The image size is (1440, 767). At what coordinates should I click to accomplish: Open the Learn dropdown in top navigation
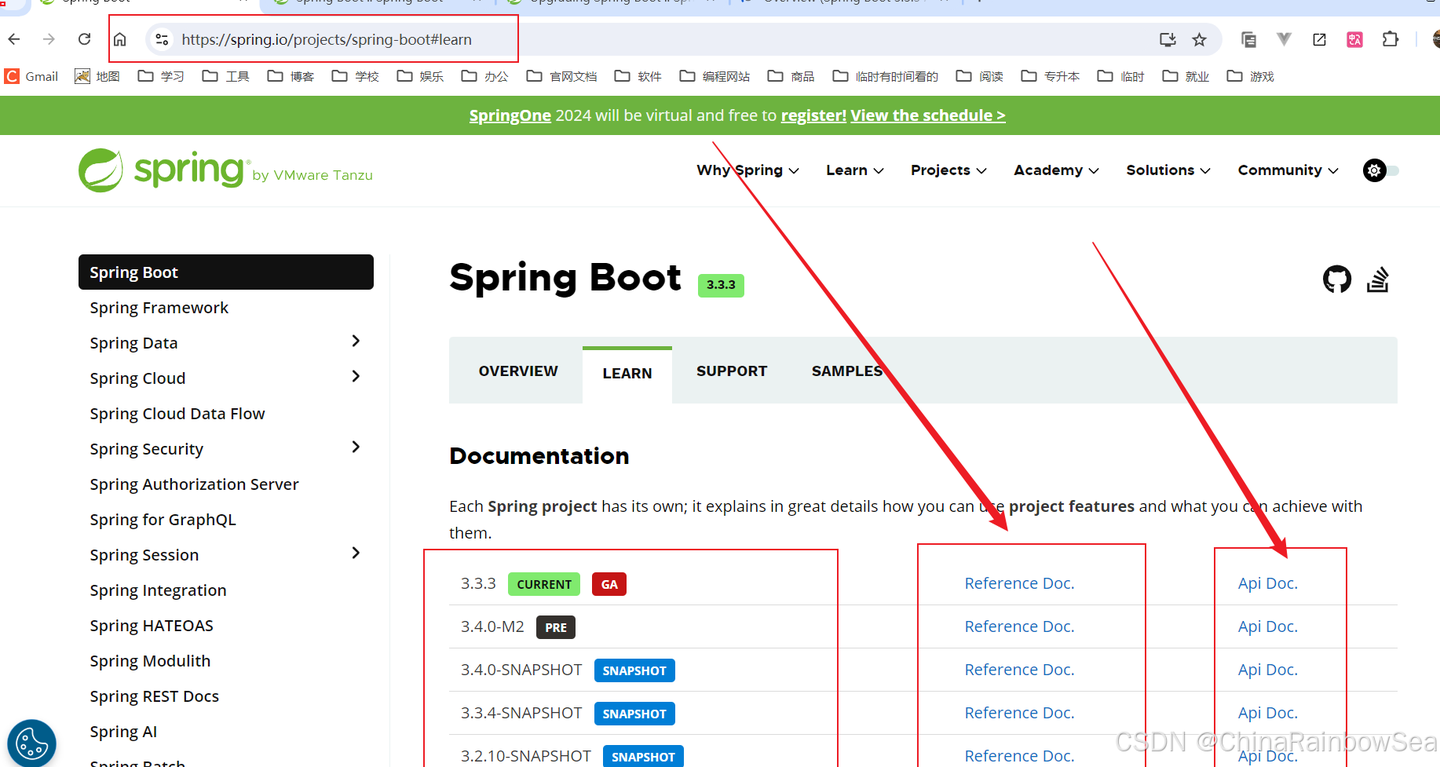[x=855, y=170]
